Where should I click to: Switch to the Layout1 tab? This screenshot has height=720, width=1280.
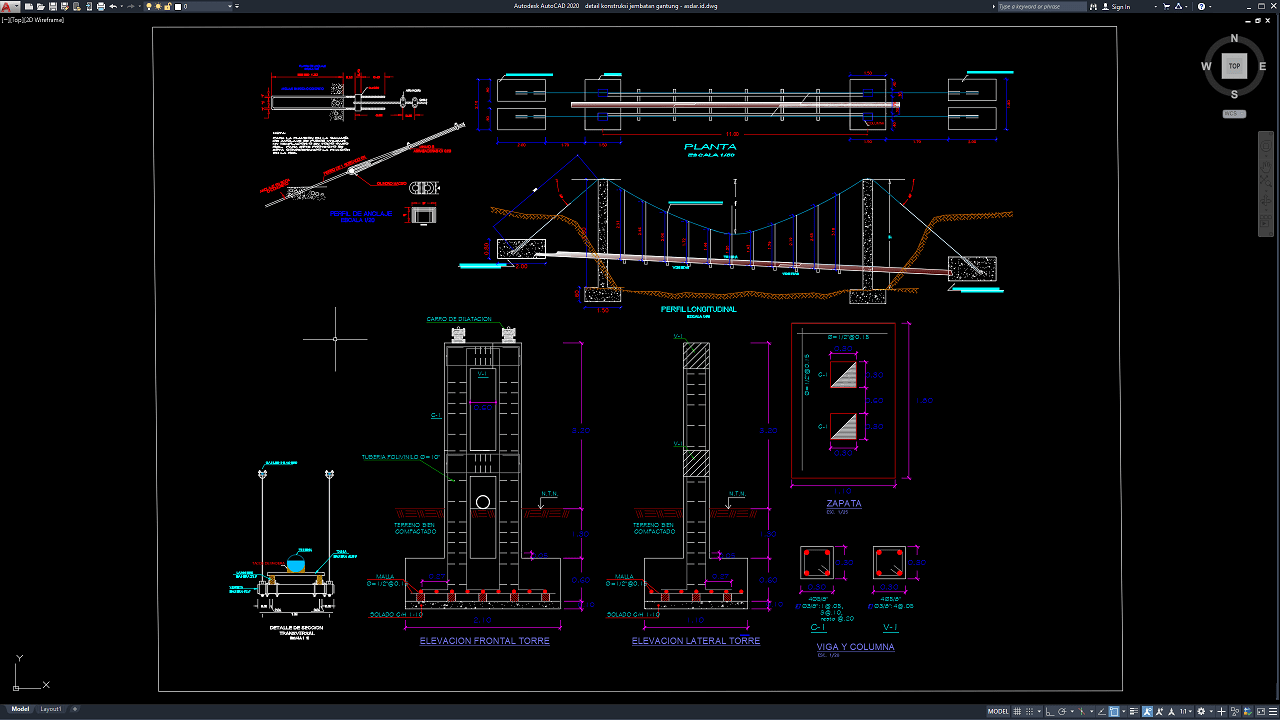pos(50,709)
